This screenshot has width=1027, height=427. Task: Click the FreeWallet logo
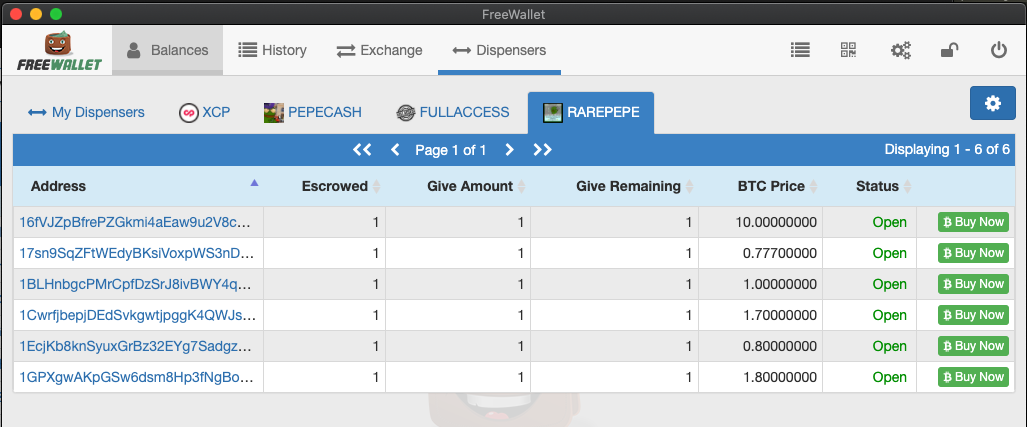59,51
